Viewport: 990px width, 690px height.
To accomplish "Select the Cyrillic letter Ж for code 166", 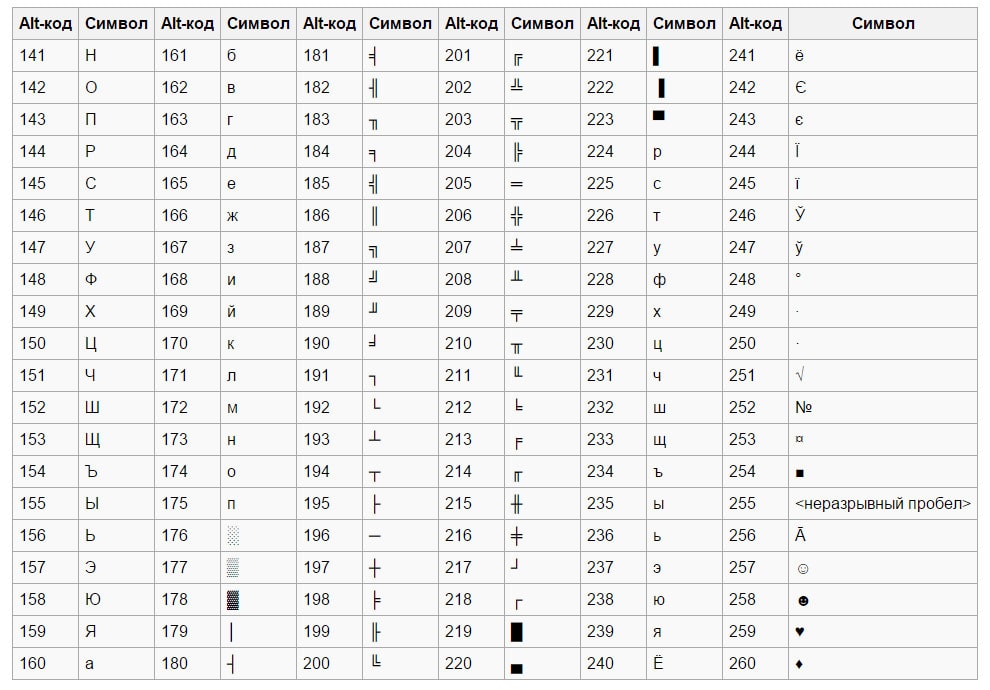I will [232, 217].
